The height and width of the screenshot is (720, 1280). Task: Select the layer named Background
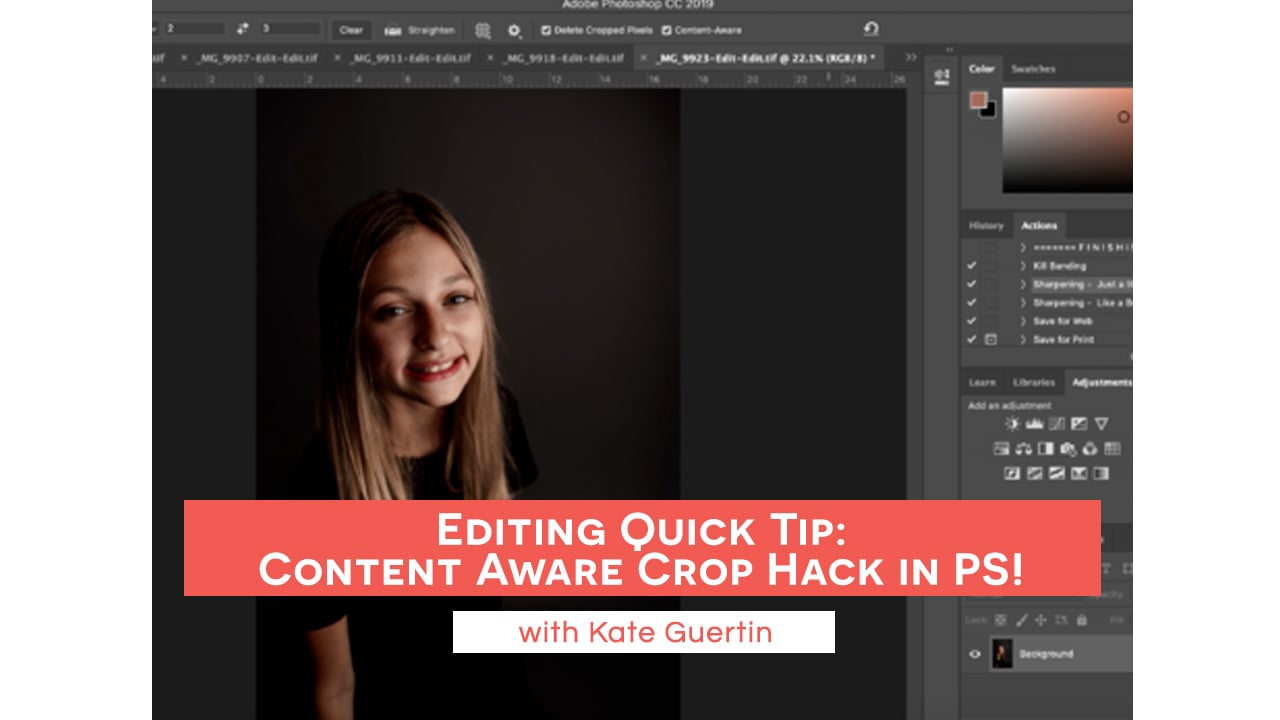pyautogui.click(x=1046, y=654)
